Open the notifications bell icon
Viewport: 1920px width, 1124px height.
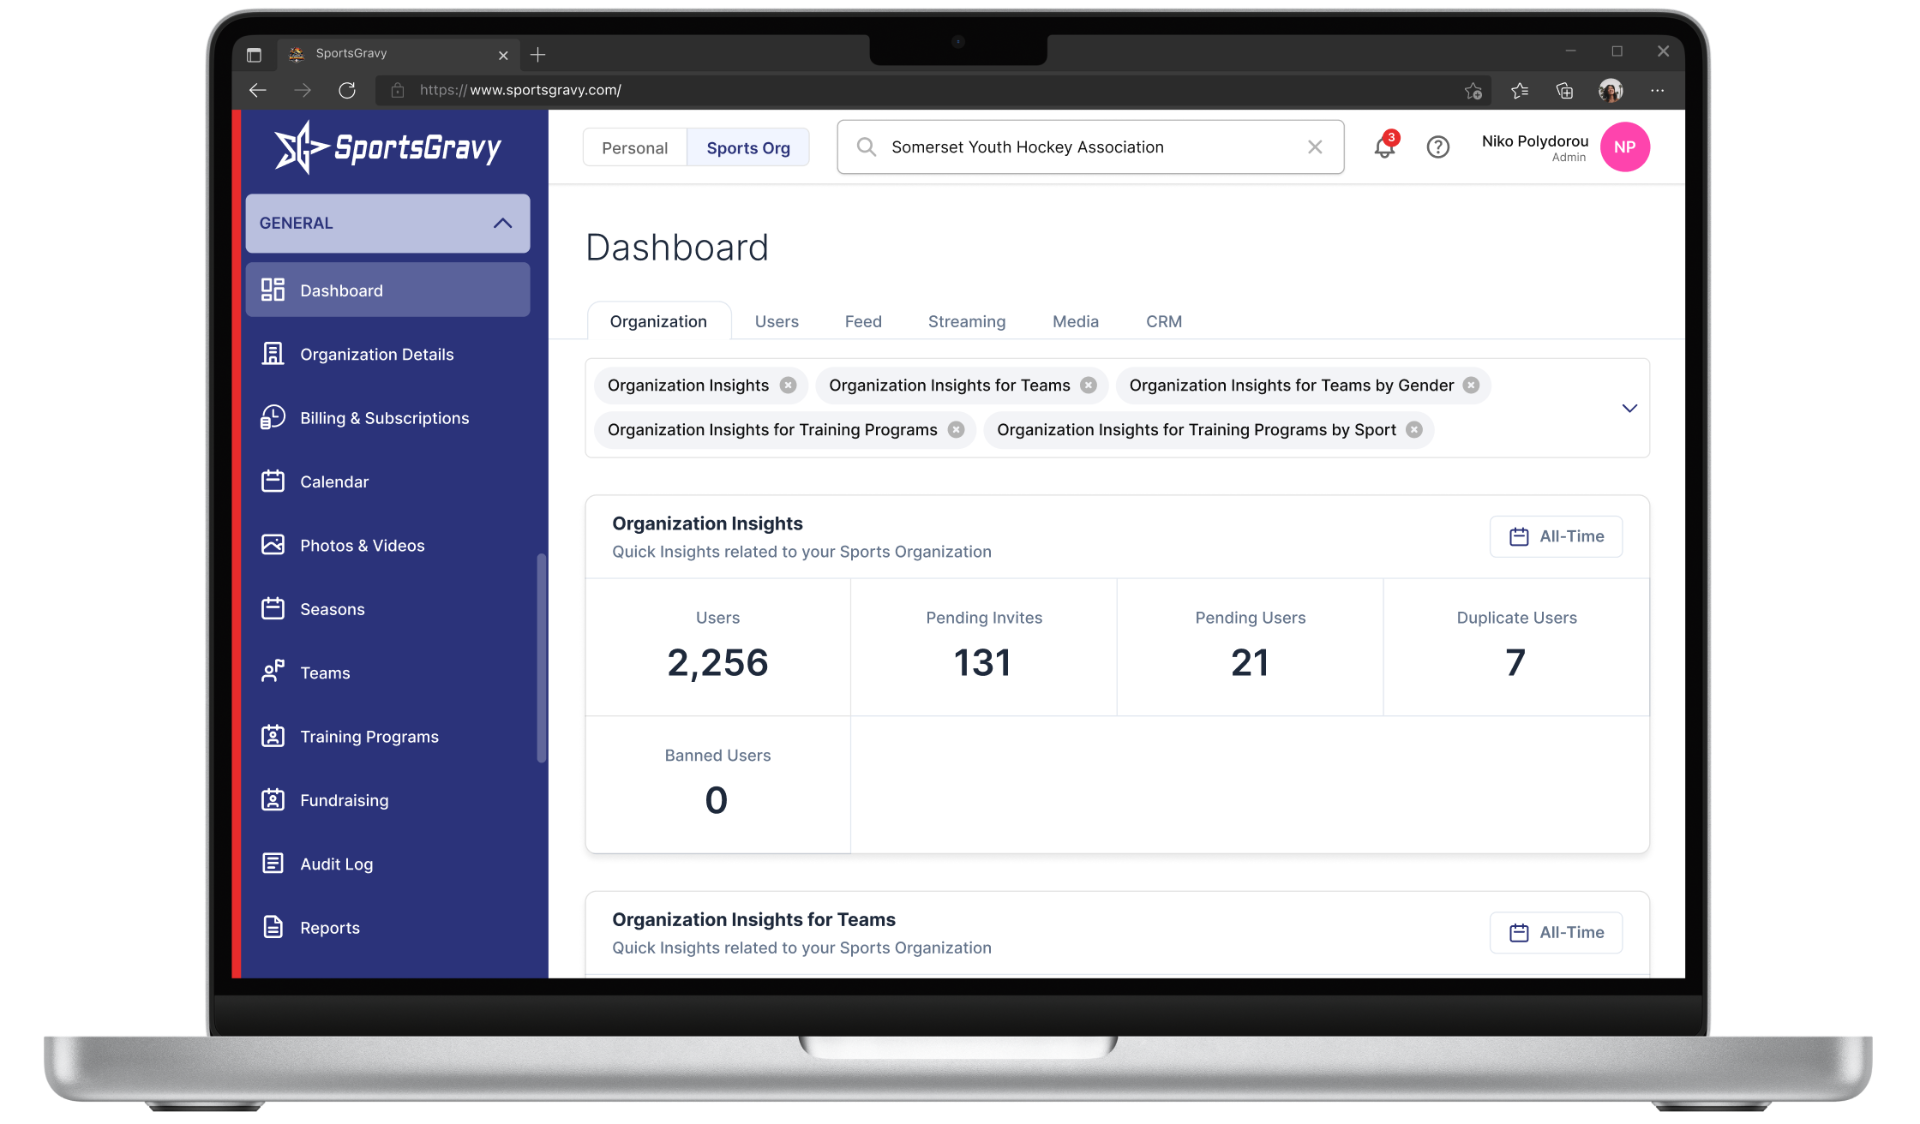point(1384,147)
